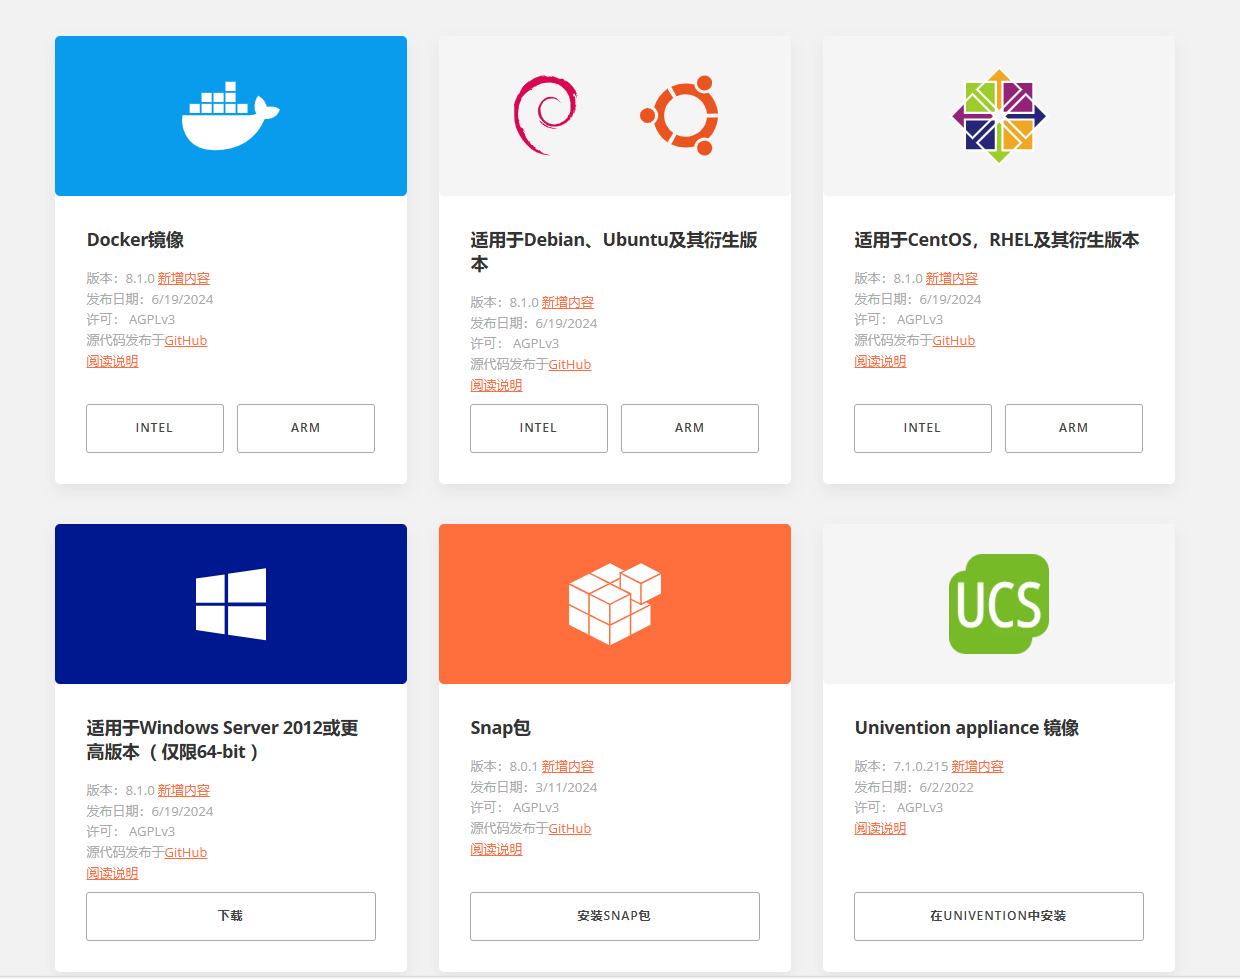Click release date 6/2/2022

(947, 787)
